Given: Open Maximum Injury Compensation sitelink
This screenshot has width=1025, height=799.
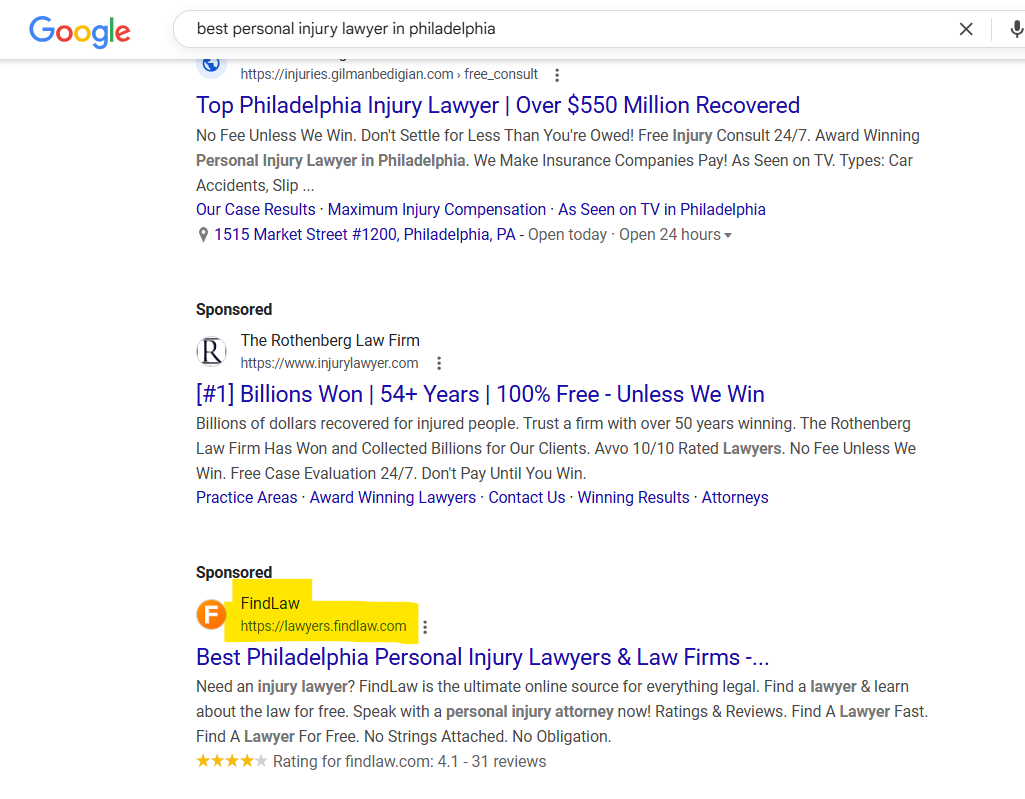Looking at the screenshot, I should tap(436, 210).
